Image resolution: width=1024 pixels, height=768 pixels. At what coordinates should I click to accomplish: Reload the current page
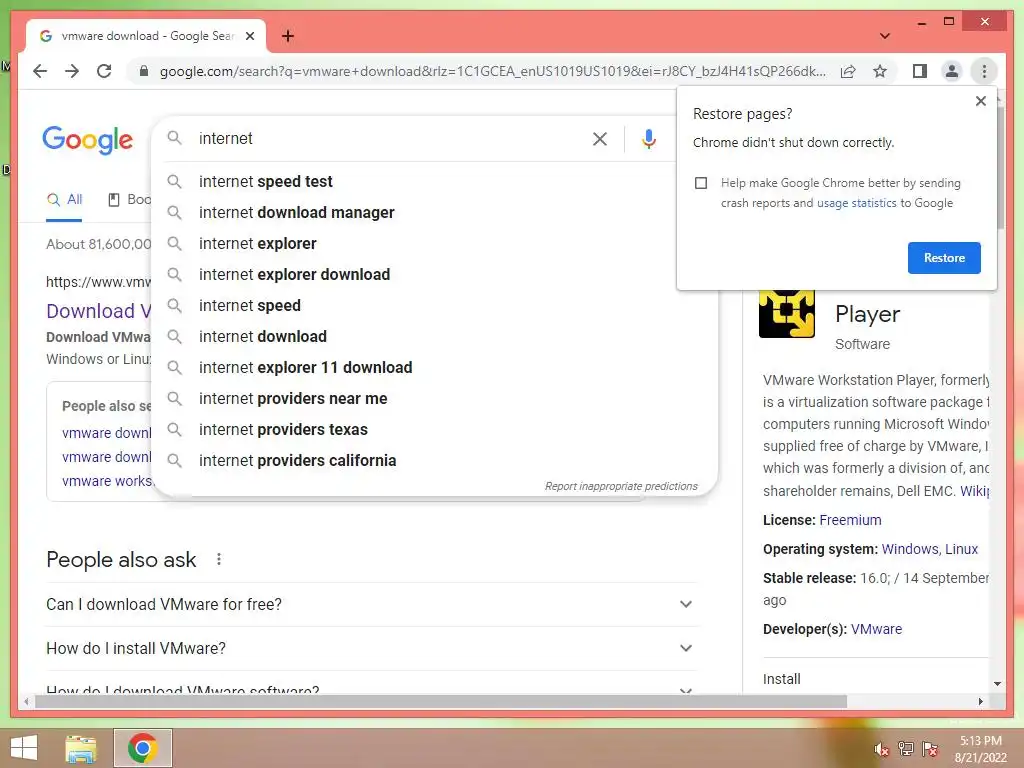click(x=104, y=71)
